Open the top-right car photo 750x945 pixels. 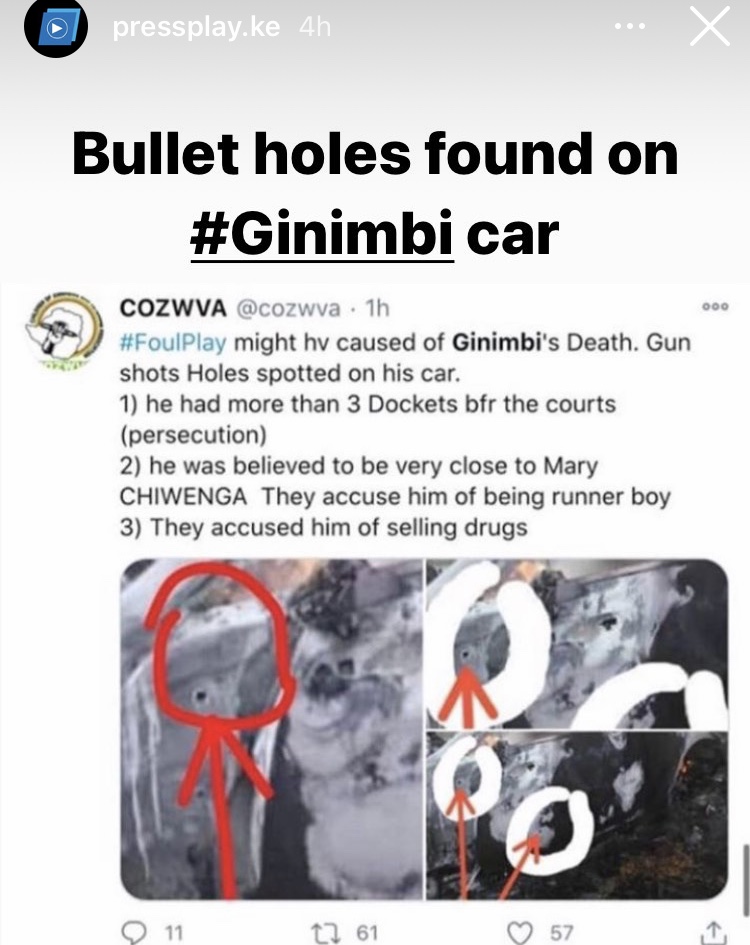[x=577, y=643]
